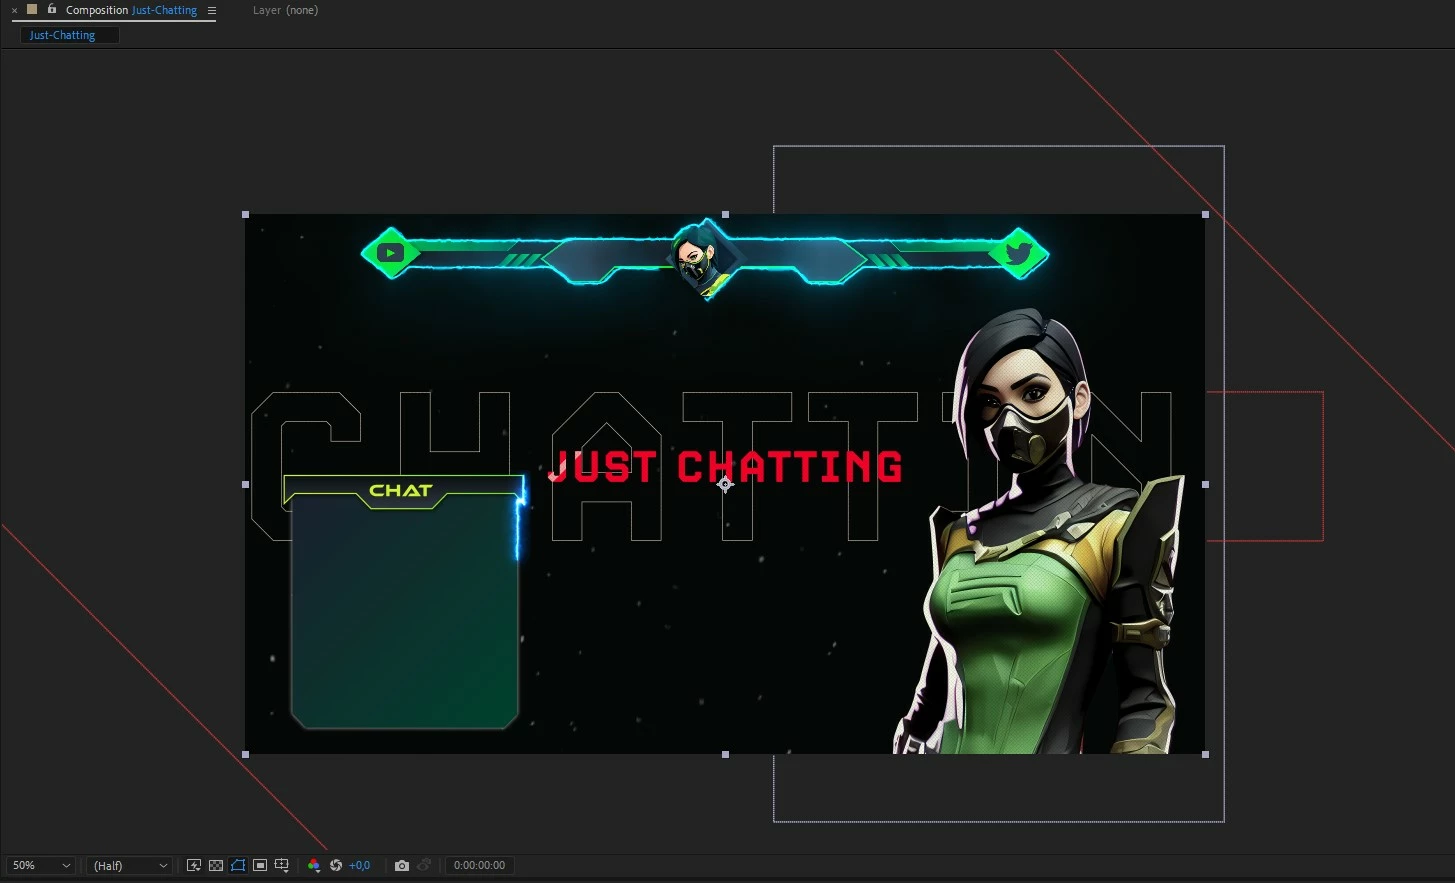Viewport: 1455px width, 883px height.
Task: Open the Composition panel menu
Action: [211, 10]
